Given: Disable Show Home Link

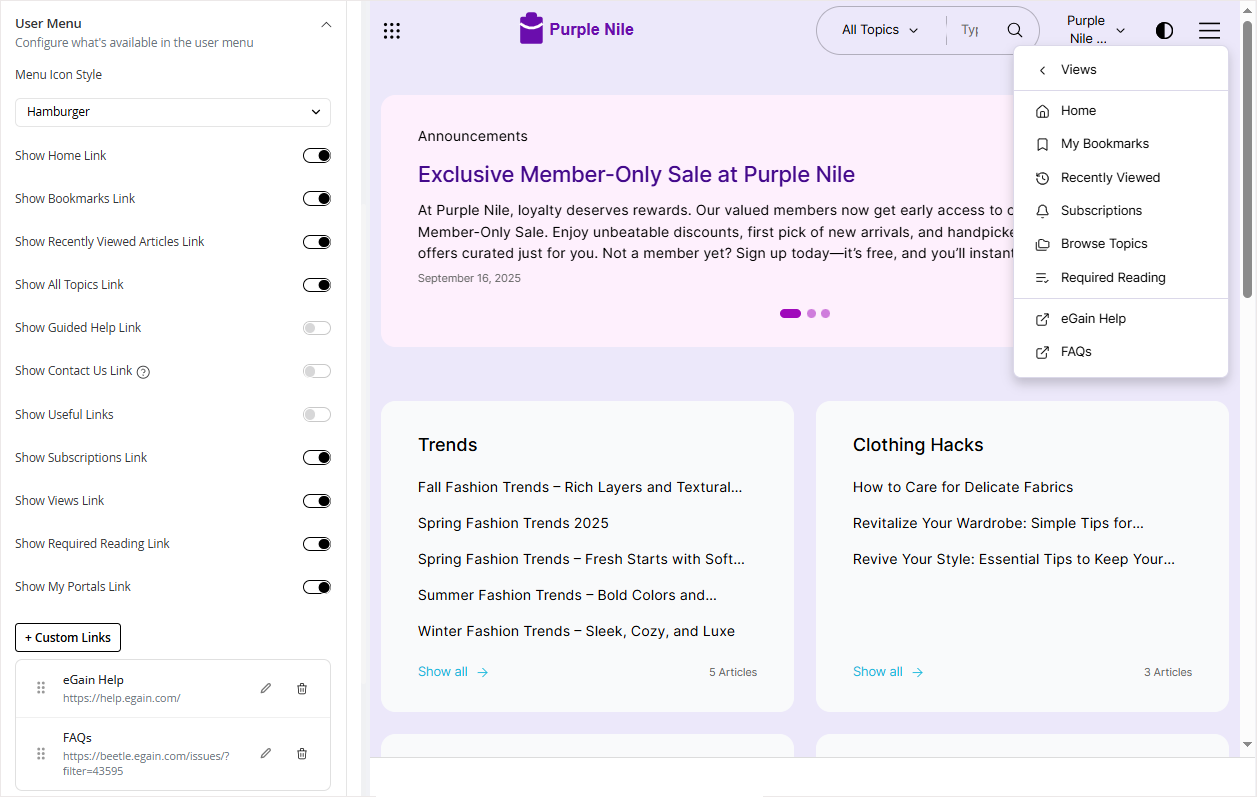Looking at the screenshot, I should pos(316,155).
